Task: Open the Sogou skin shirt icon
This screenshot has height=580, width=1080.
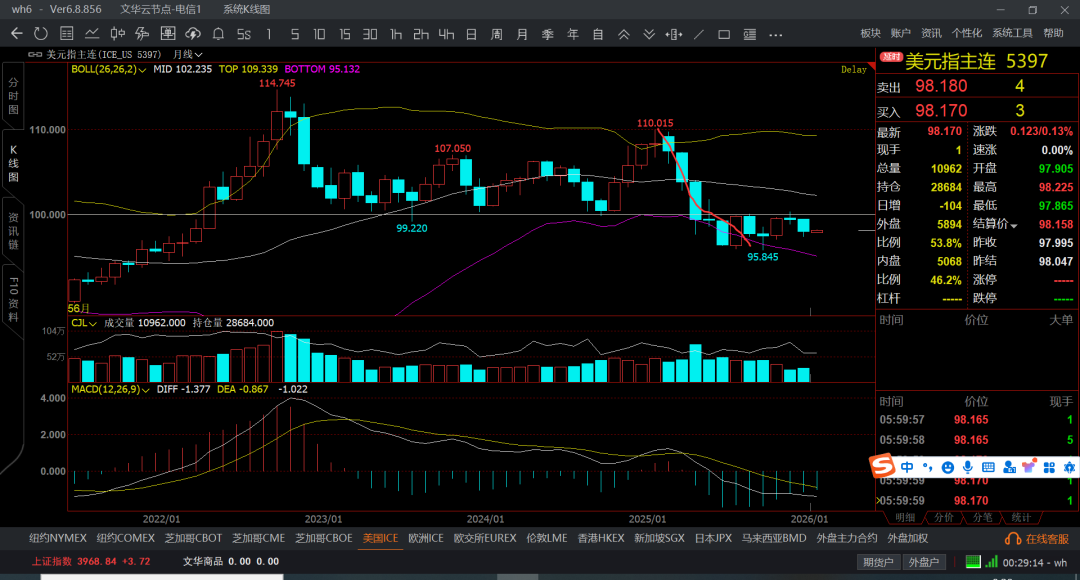Action: (1029, 467)
